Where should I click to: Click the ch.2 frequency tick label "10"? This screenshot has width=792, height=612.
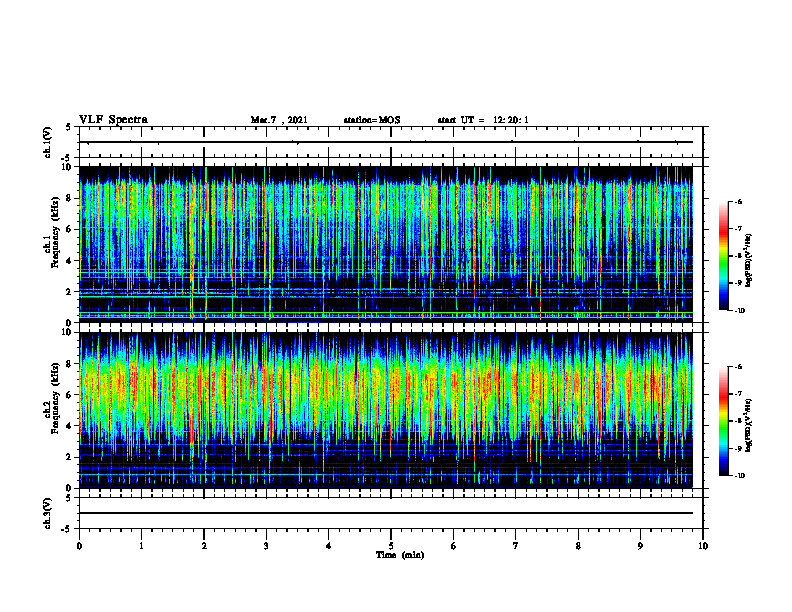[x=67, y=332]
